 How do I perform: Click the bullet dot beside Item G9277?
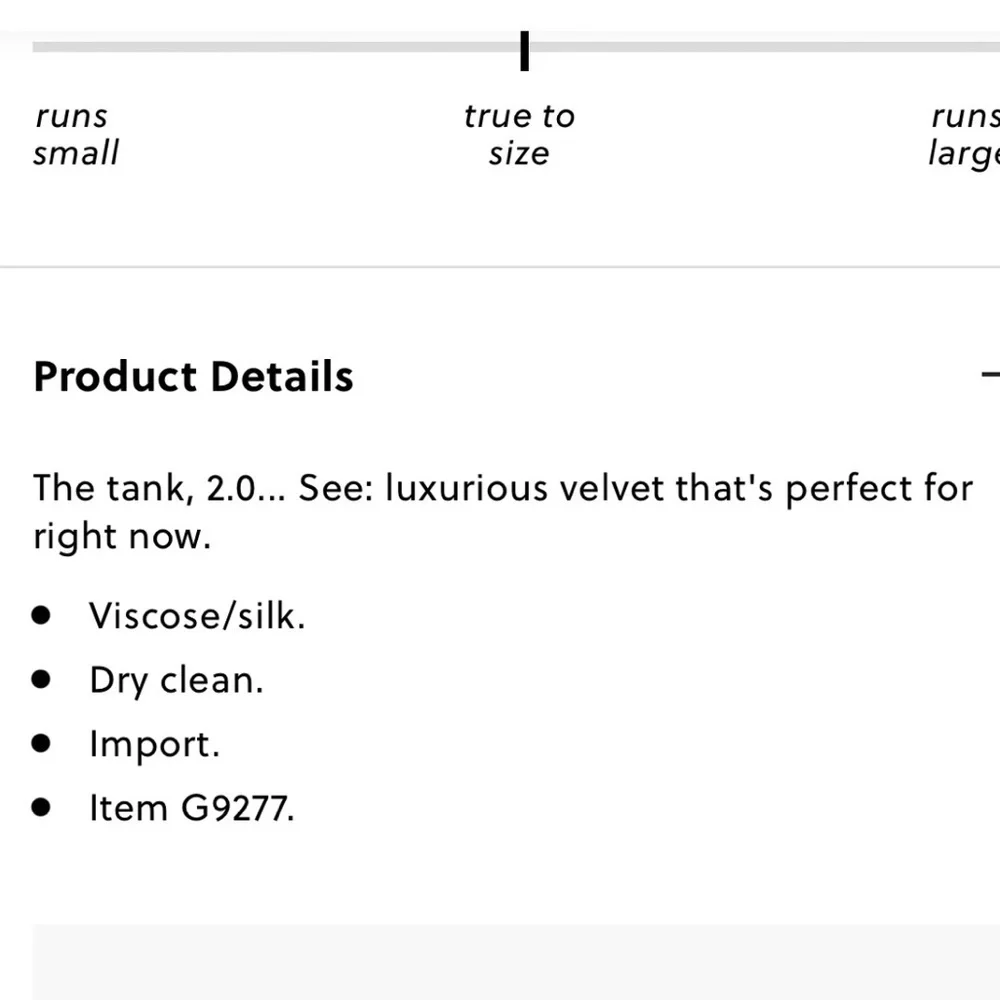click(41, 807)
